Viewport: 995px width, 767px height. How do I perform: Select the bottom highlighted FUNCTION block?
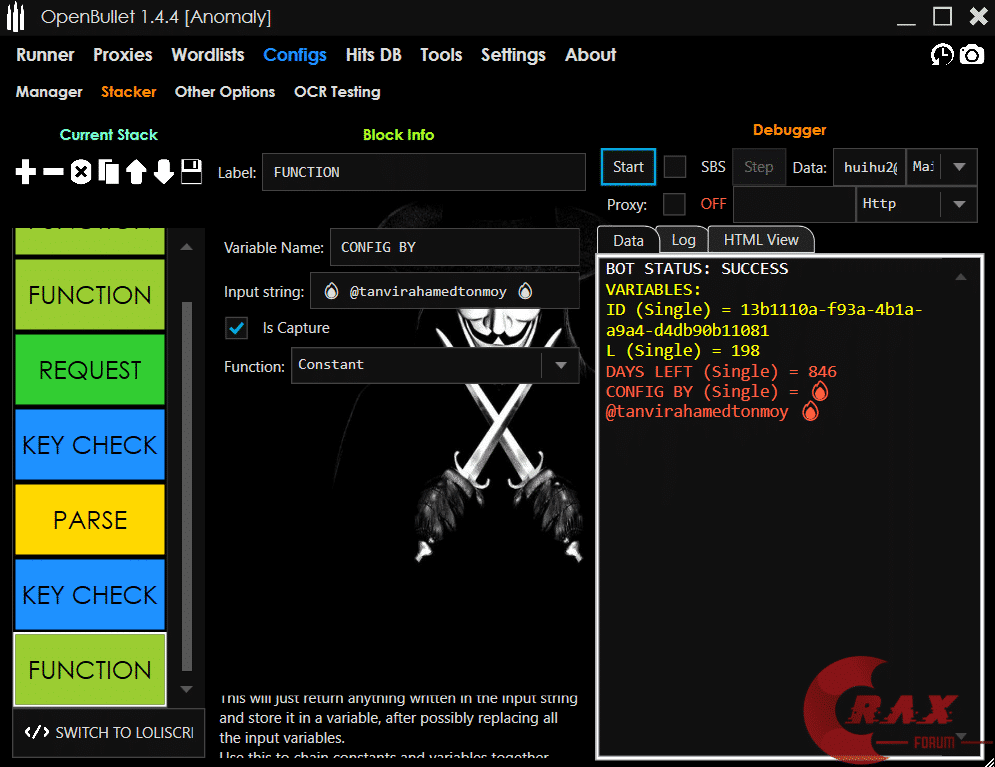tap(89, 669)
